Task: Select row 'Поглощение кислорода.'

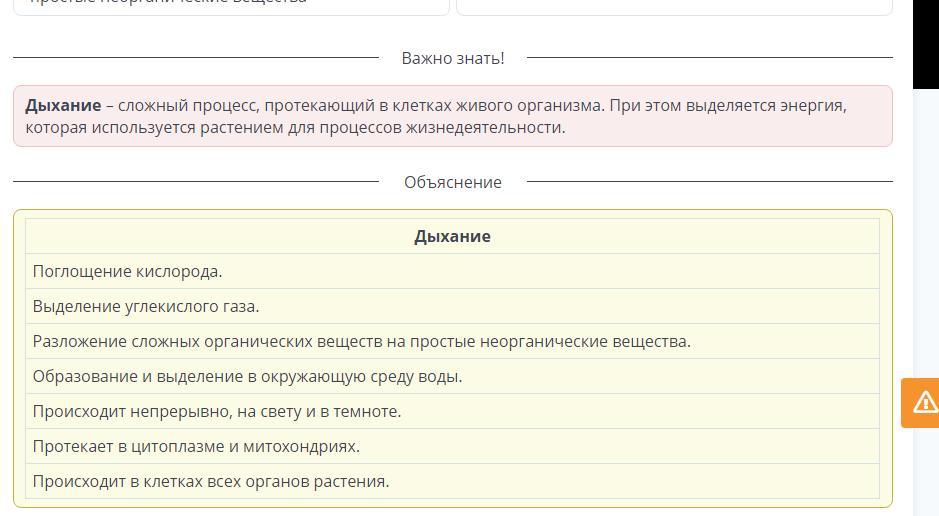Action: (452, 271)
